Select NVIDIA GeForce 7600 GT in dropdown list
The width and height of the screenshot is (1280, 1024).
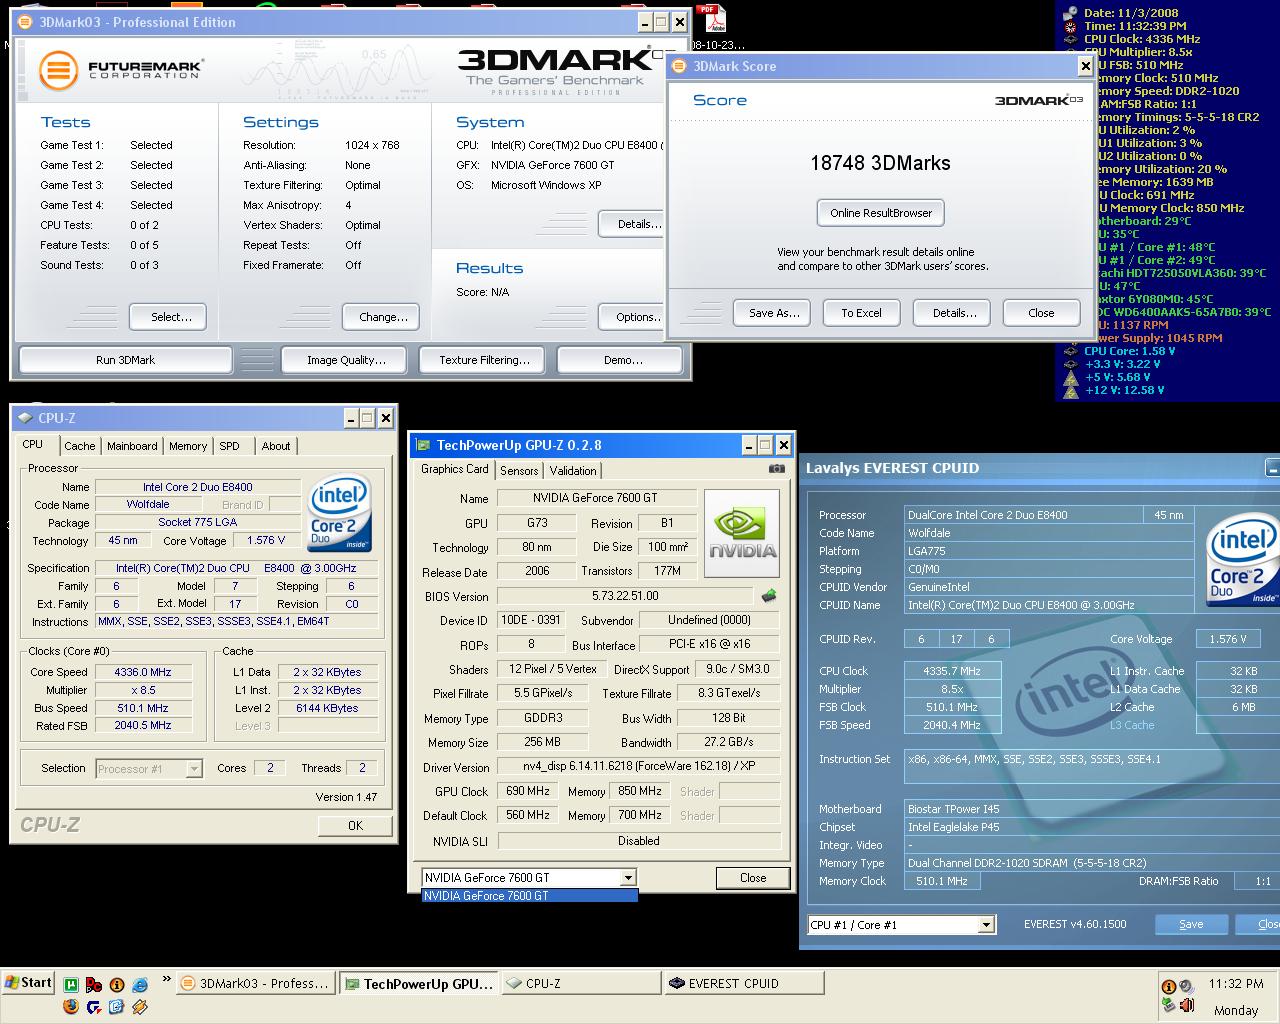(x=529, y=896)
